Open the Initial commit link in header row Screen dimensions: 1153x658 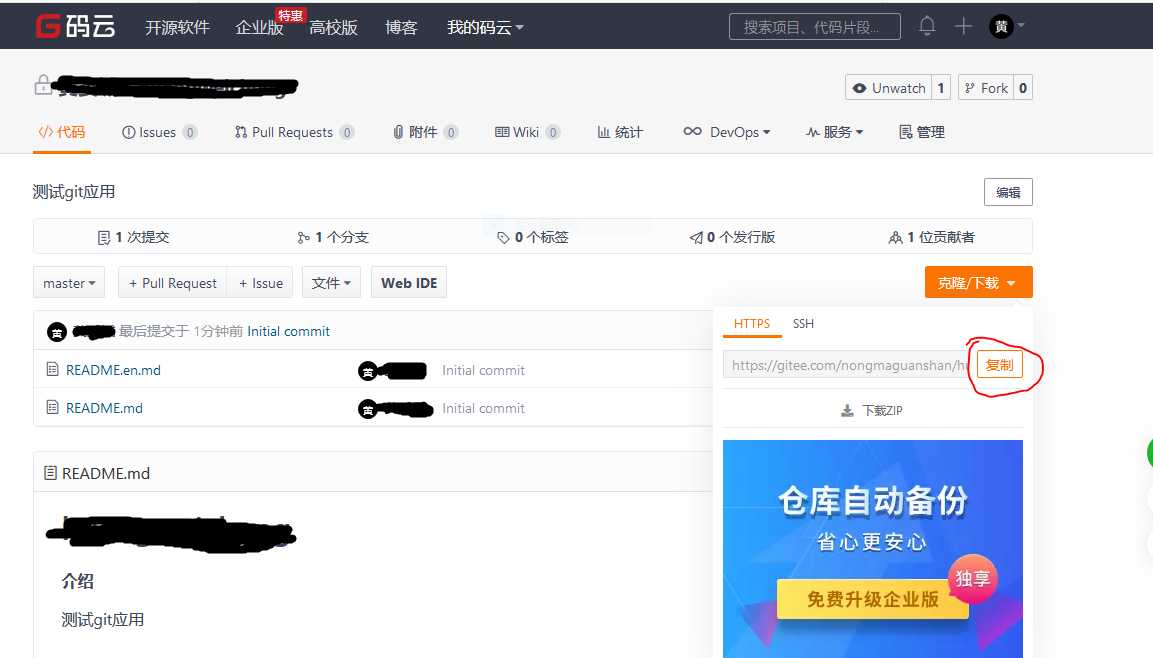(288, 332)
